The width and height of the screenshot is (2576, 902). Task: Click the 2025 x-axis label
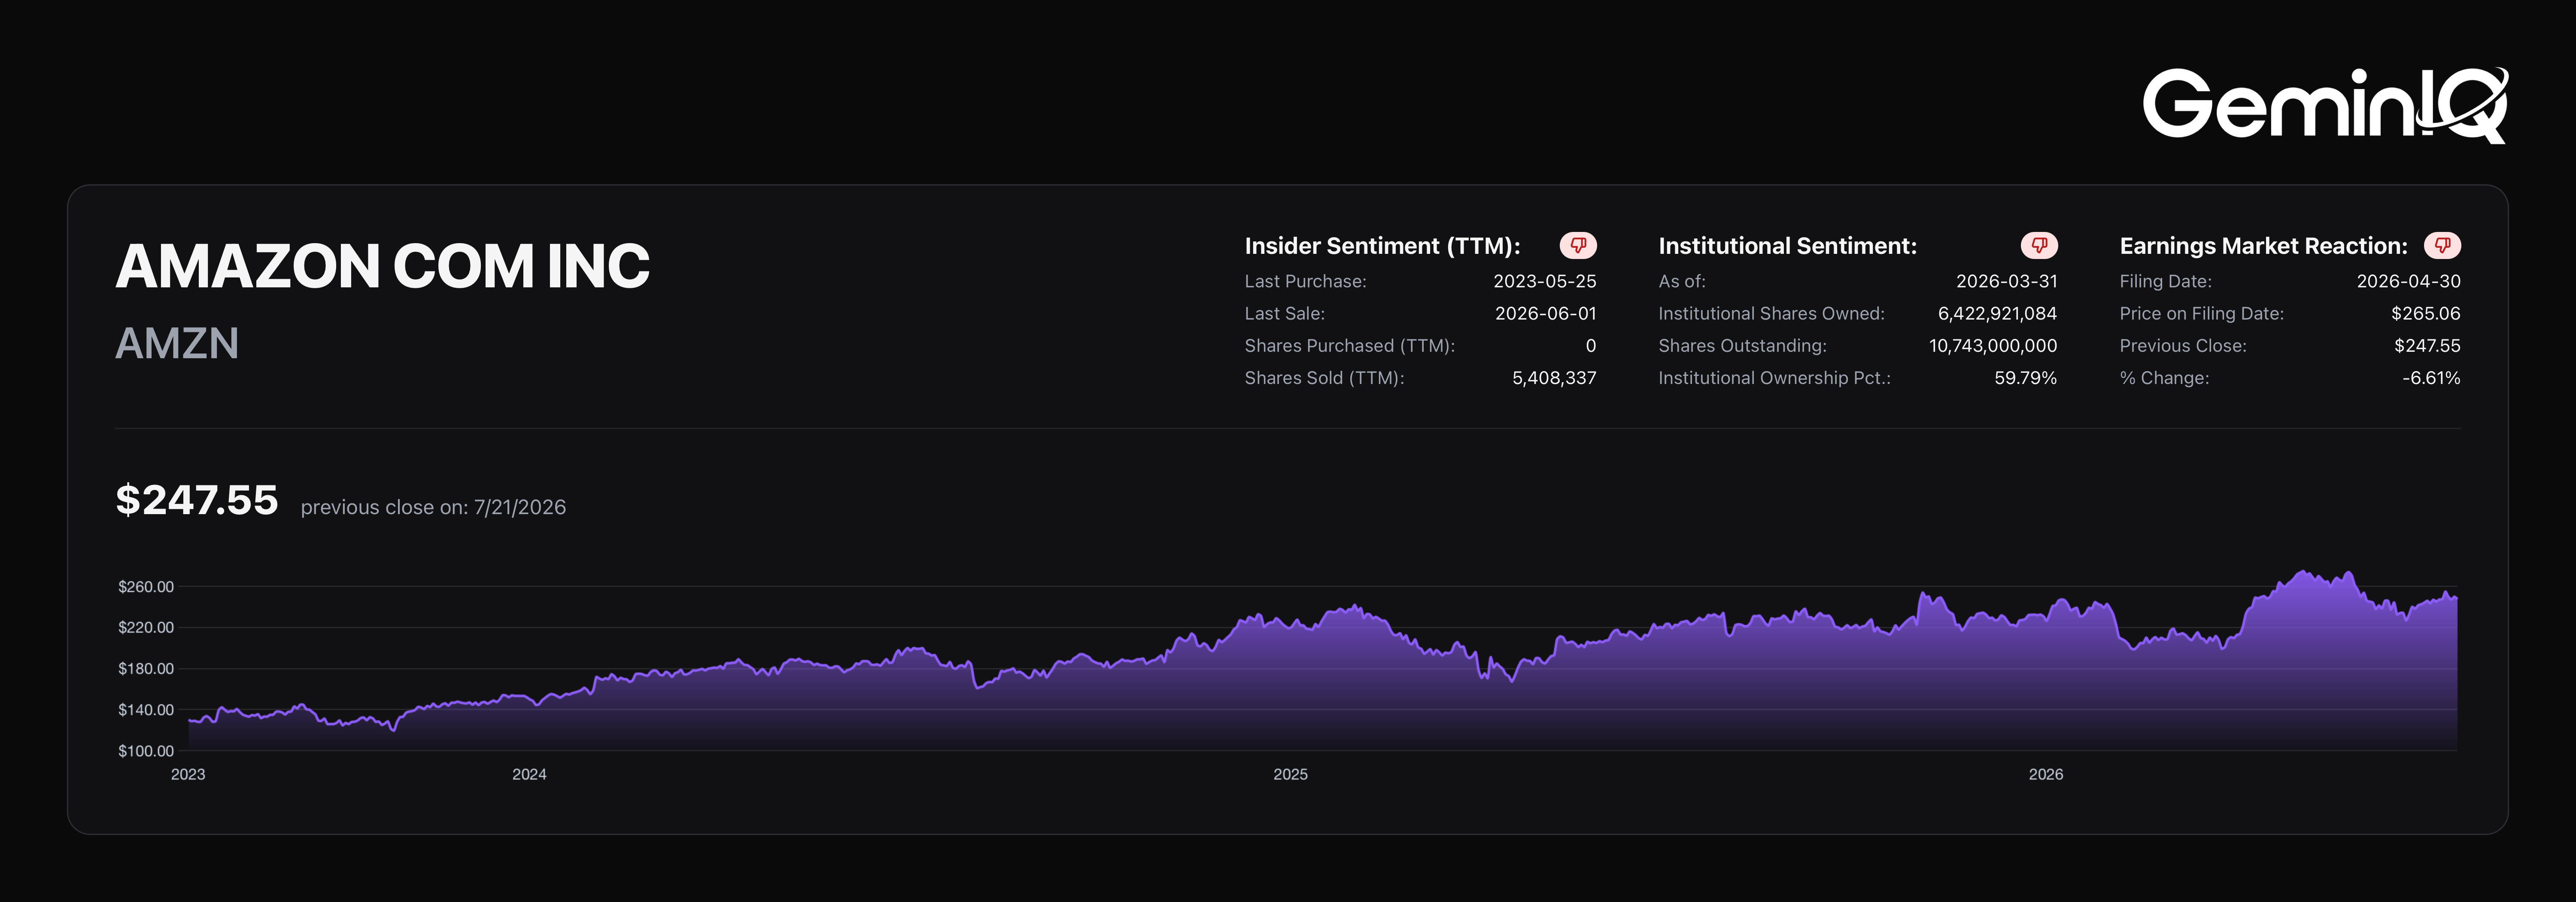tap(1290, 775)
